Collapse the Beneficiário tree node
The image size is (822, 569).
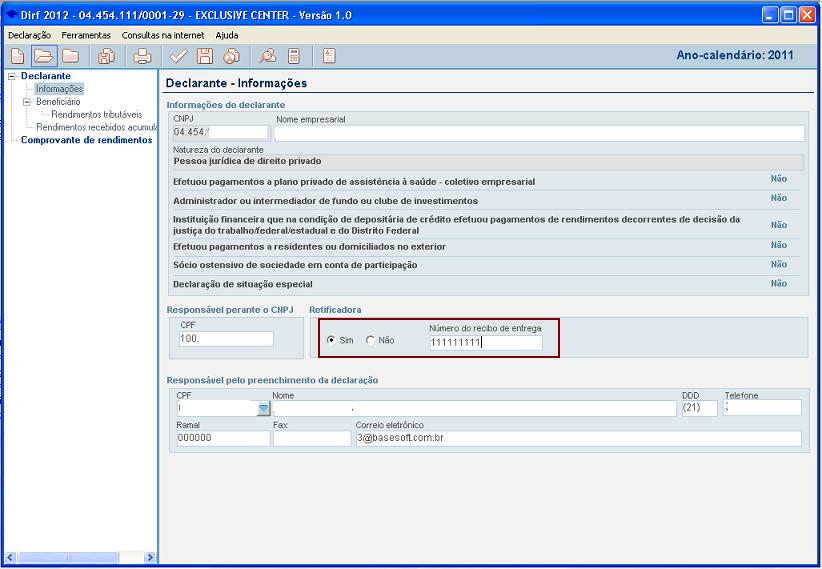pyautogui.click(x=27, y=102)
